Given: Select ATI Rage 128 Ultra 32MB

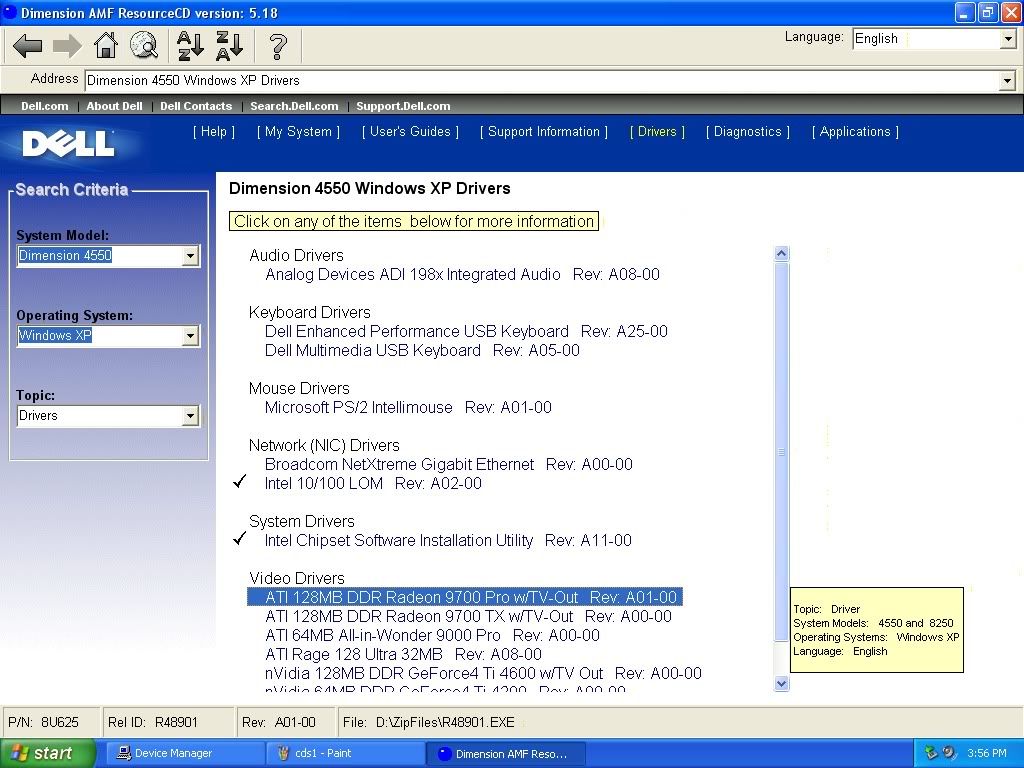Looking at the screenshot, I should pos(403,654).
